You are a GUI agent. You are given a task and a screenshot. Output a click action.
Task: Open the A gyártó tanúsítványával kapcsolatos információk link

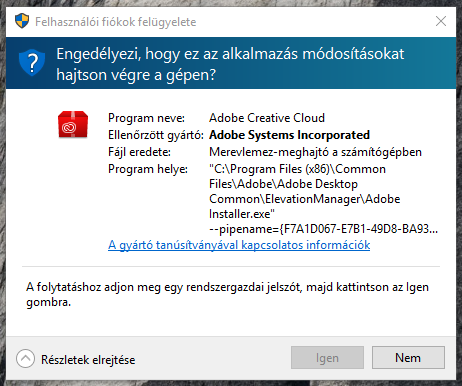click(239, 245)
